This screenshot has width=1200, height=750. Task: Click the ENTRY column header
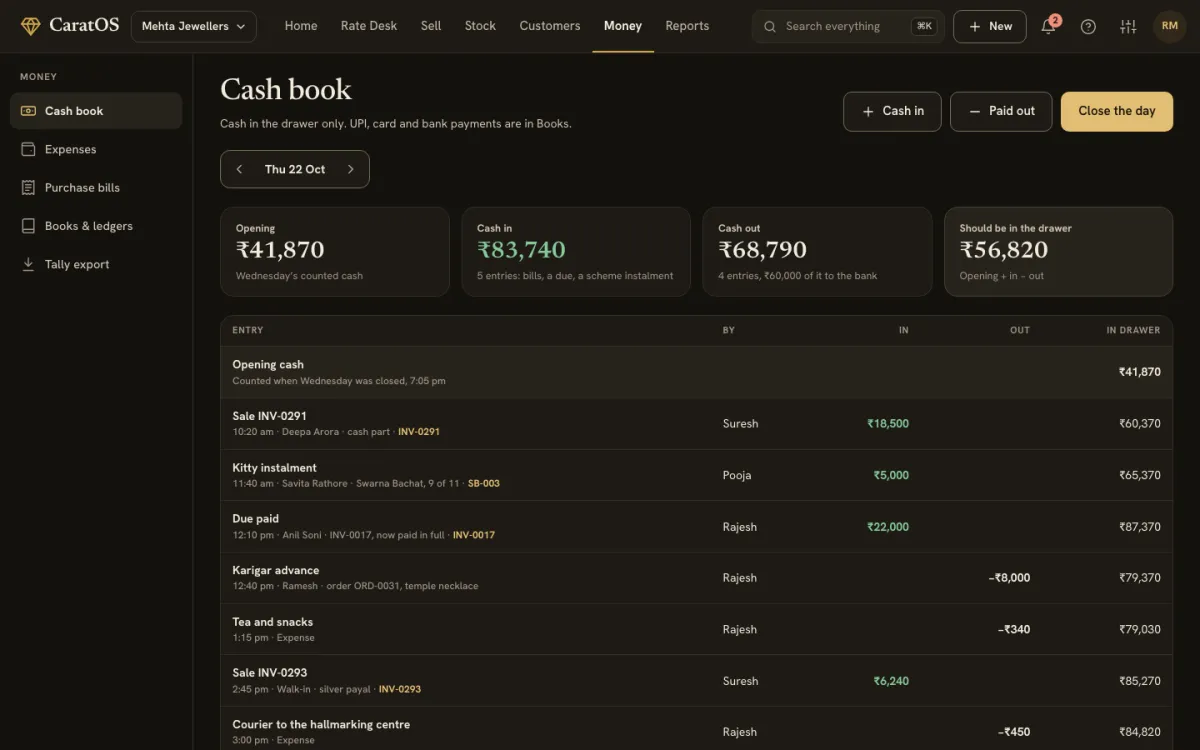point(248,330)
